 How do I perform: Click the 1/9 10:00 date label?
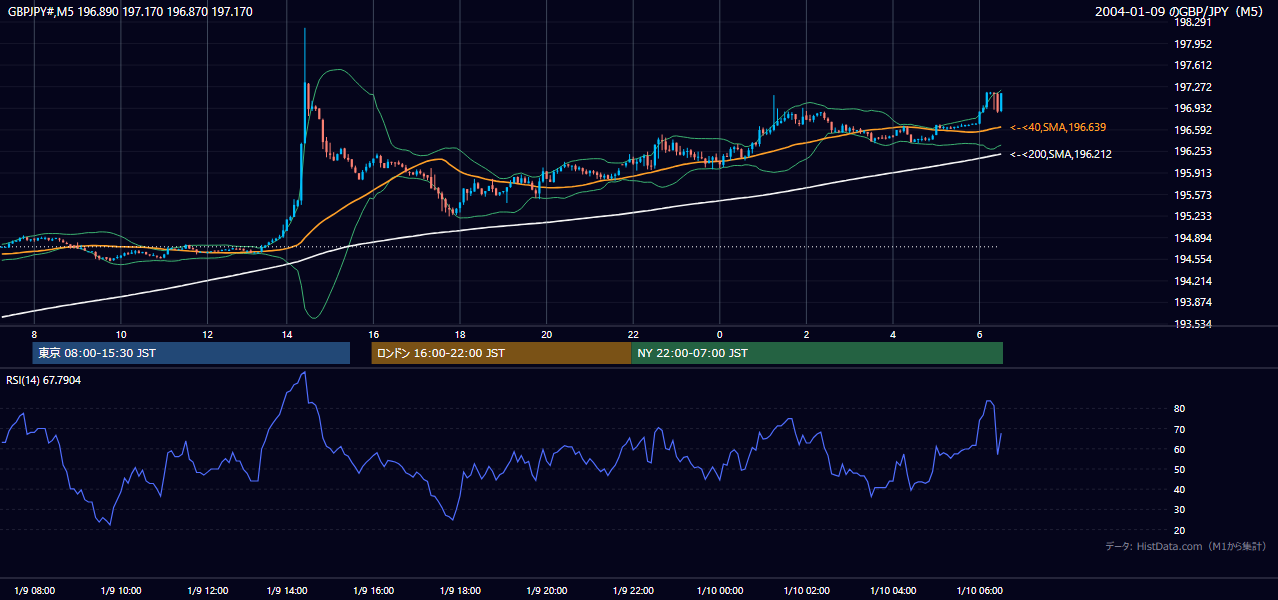click(x=121, y=590)
